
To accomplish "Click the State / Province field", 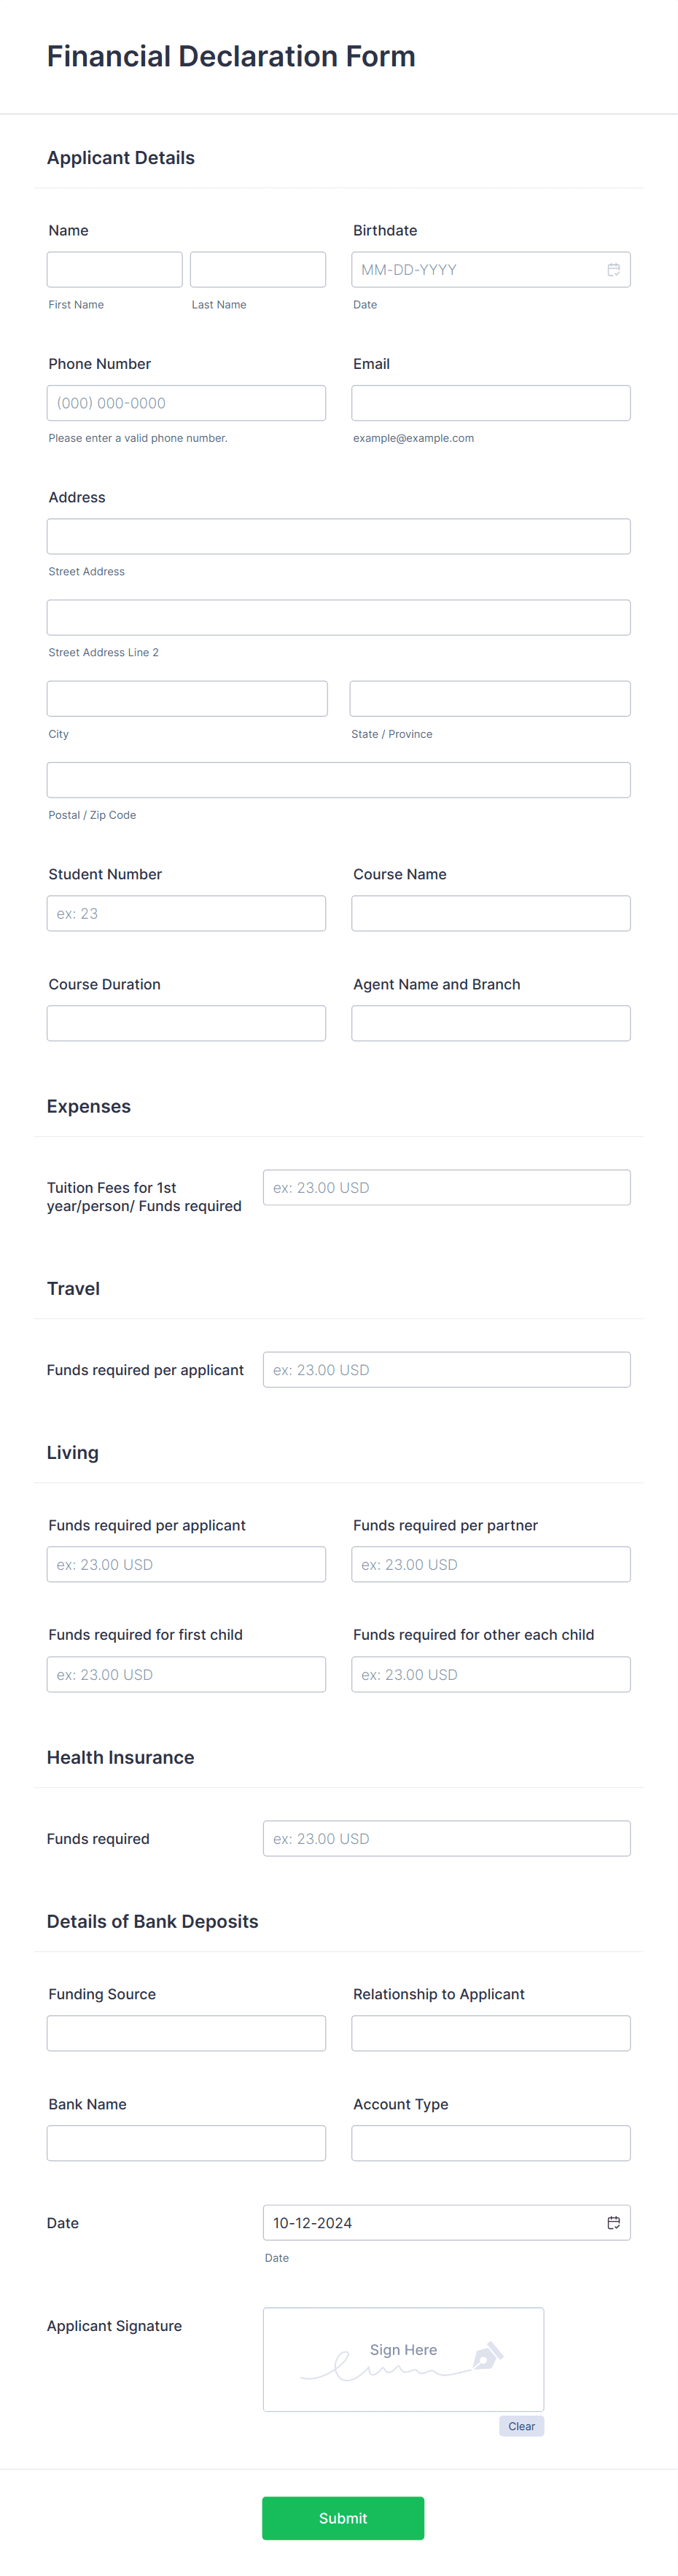I will tap(490, 699).
